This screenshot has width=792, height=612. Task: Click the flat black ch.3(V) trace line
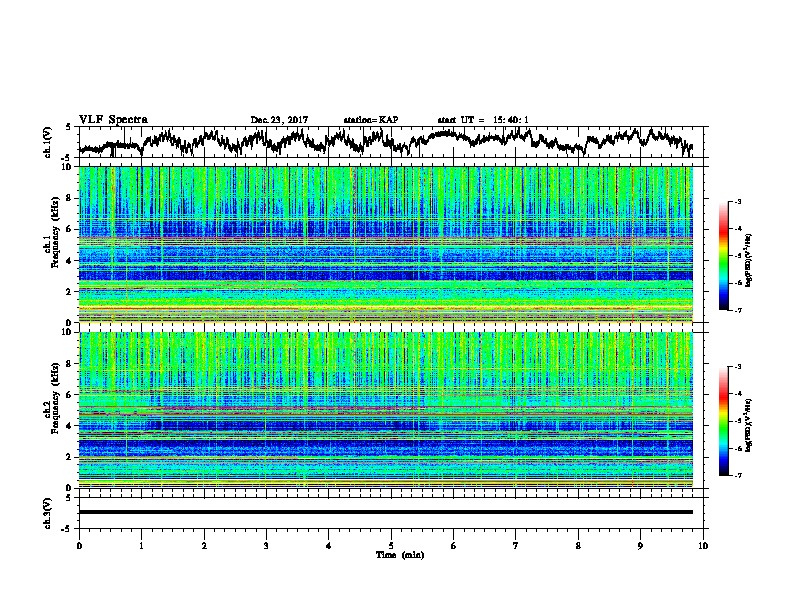386,512
